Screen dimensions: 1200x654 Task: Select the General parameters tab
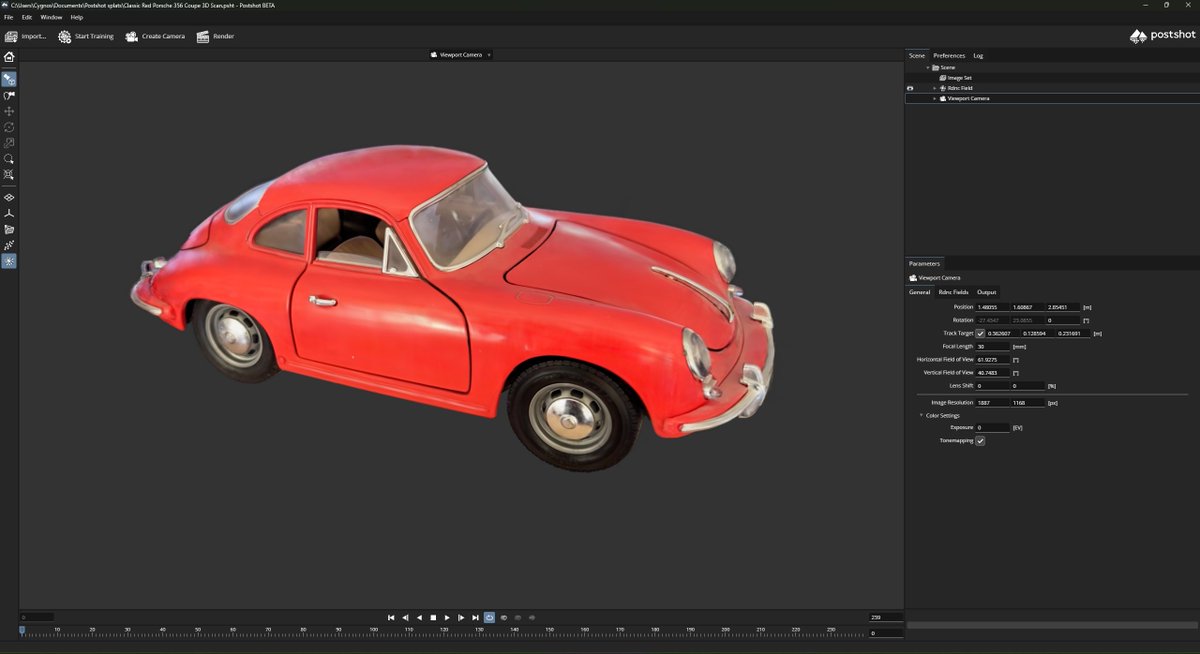pos(919,292)
